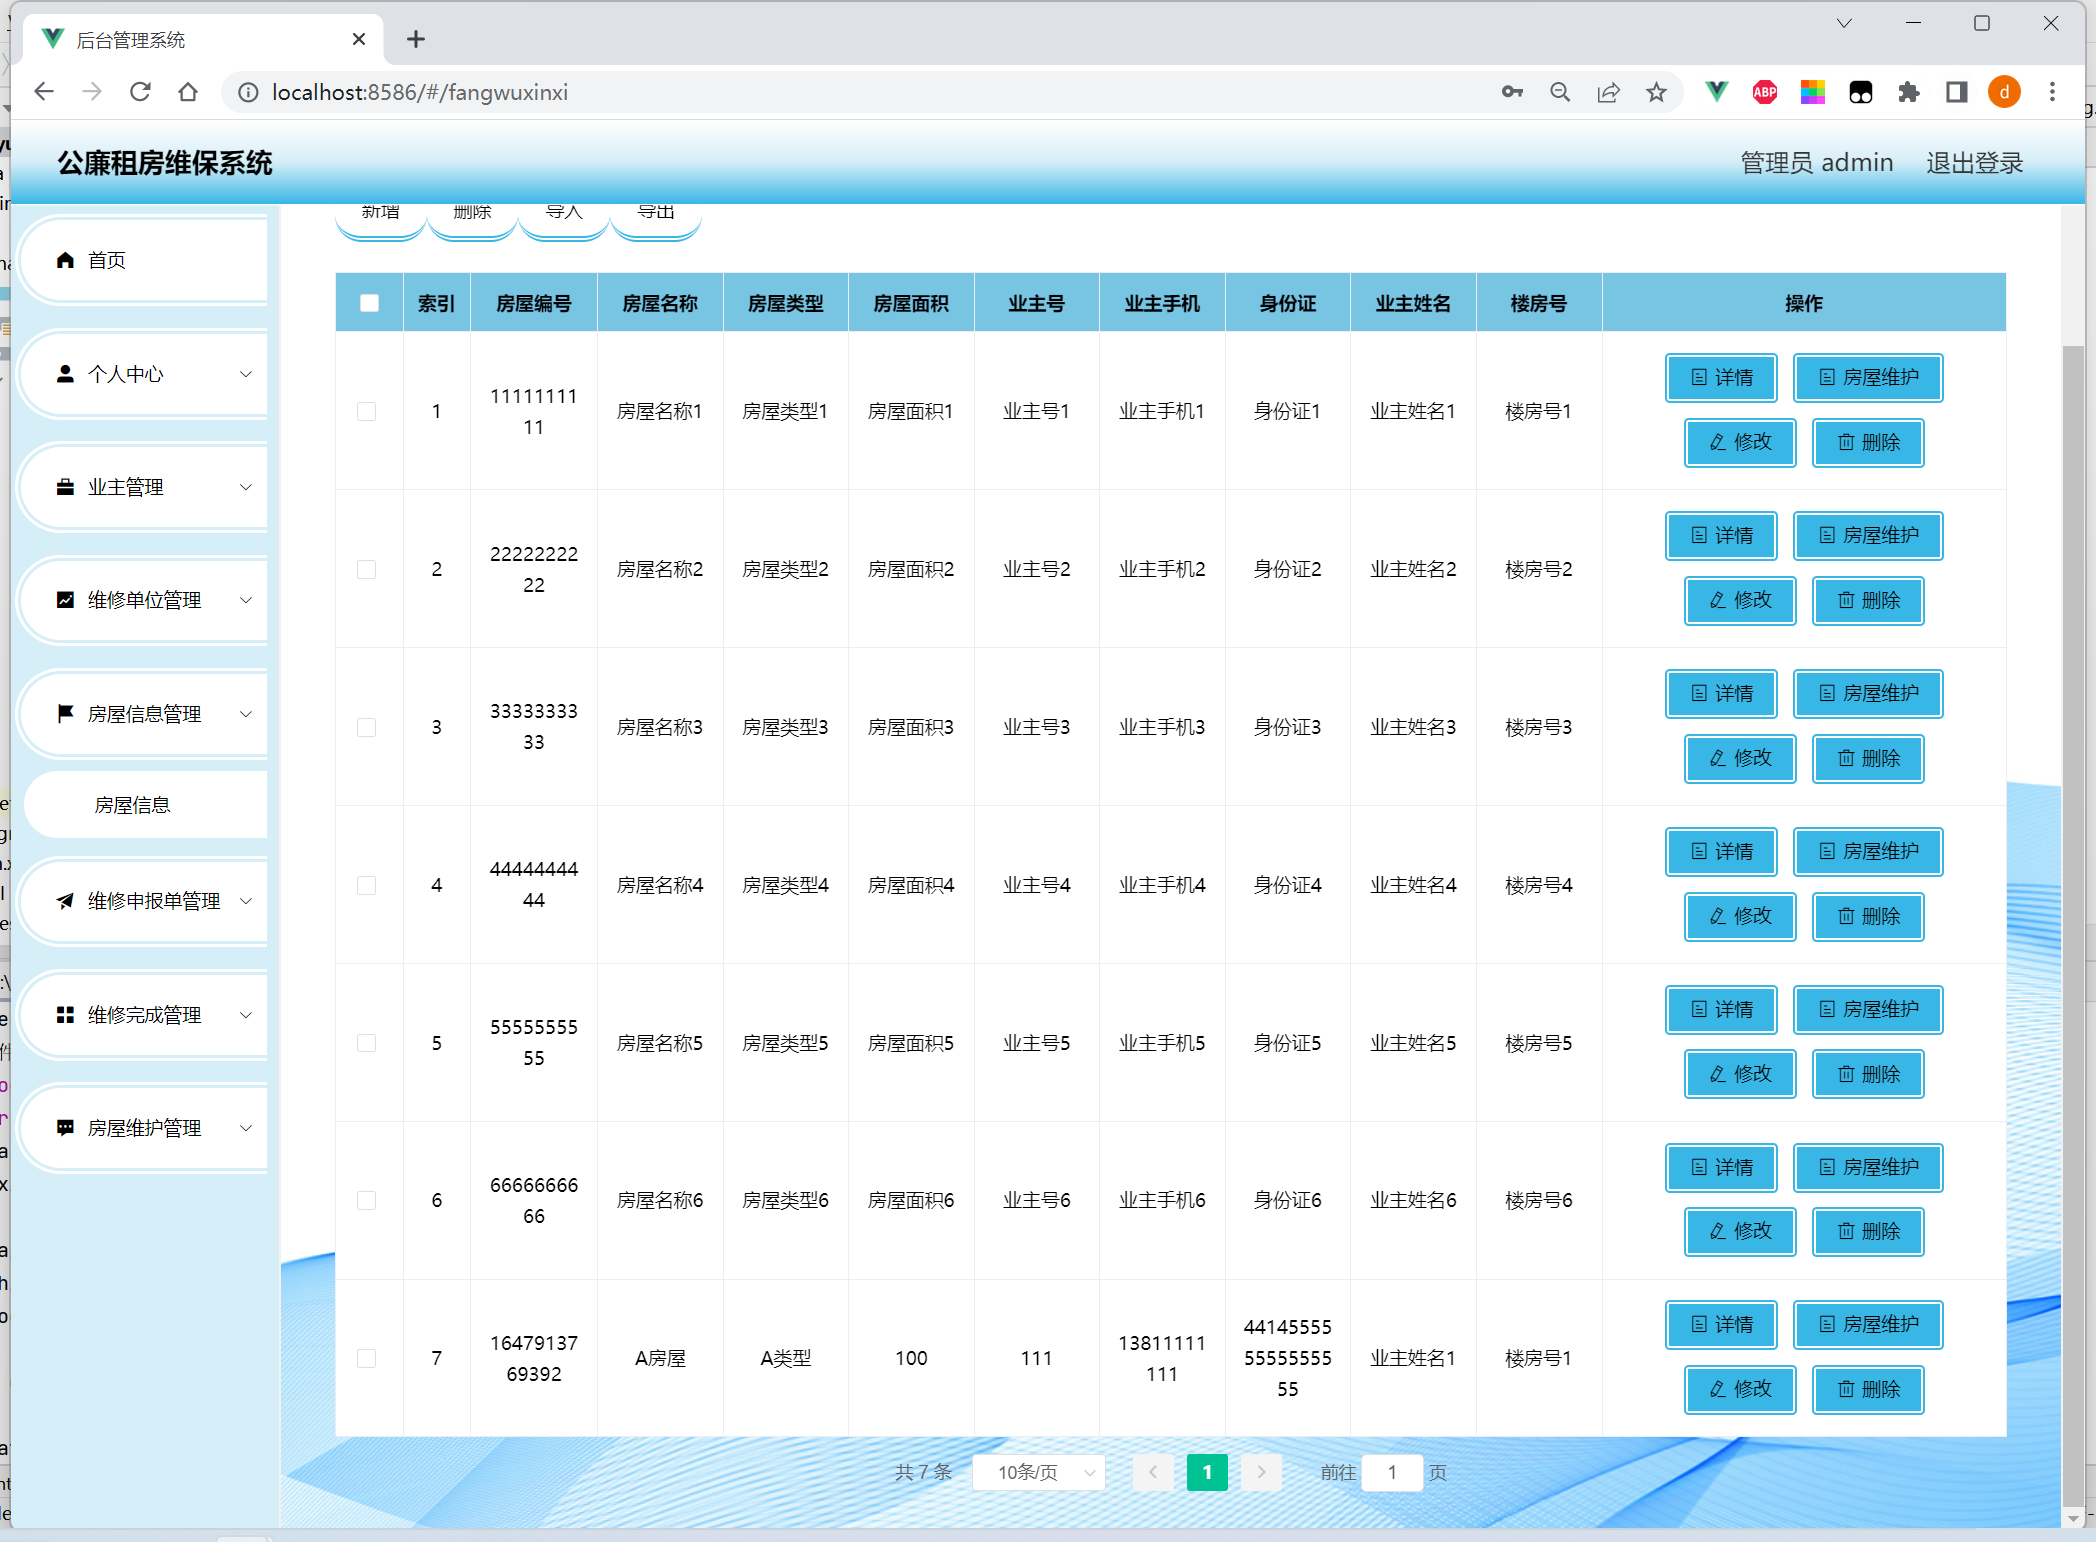
Task: Click 房屋维护 button for row 2
Action: pyautogui.click(x=1867, y=536)
